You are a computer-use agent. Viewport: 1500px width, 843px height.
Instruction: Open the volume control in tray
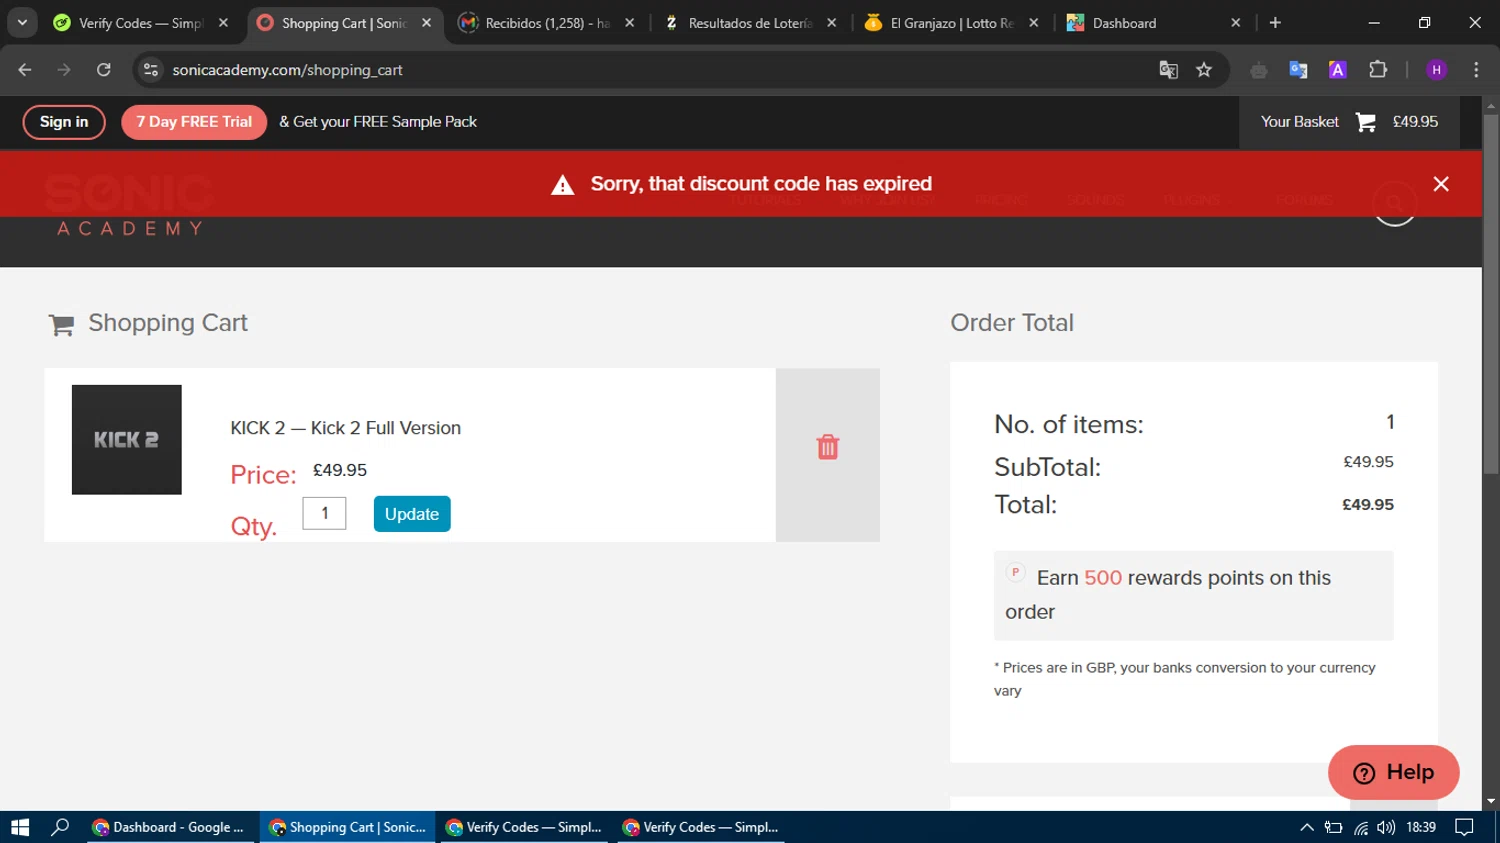point(1386,827)
